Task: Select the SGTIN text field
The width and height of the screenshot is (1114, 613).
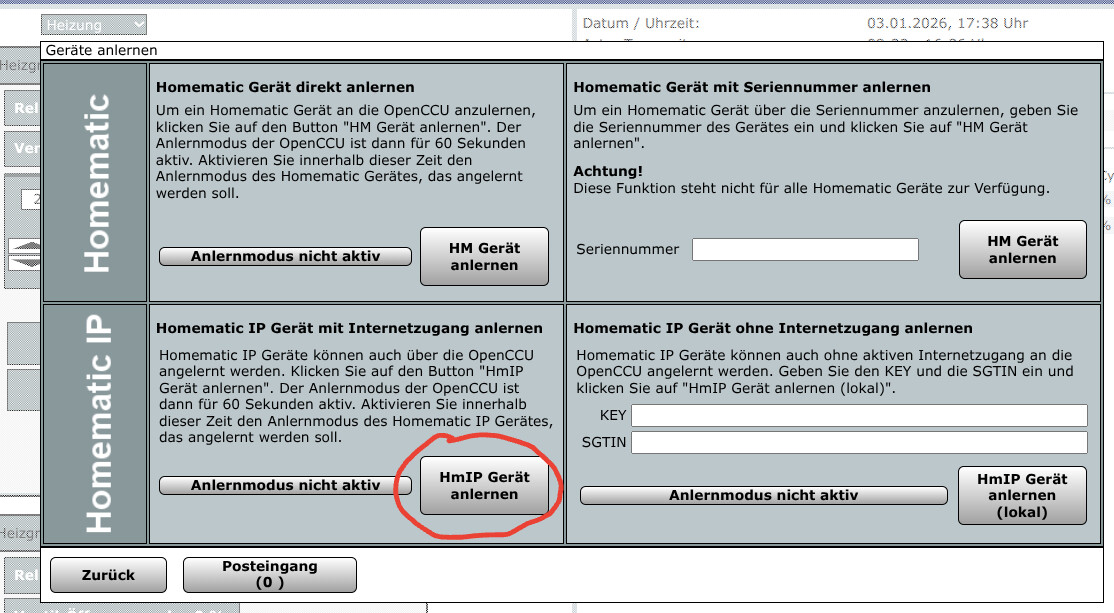Action: coord(858,442)
